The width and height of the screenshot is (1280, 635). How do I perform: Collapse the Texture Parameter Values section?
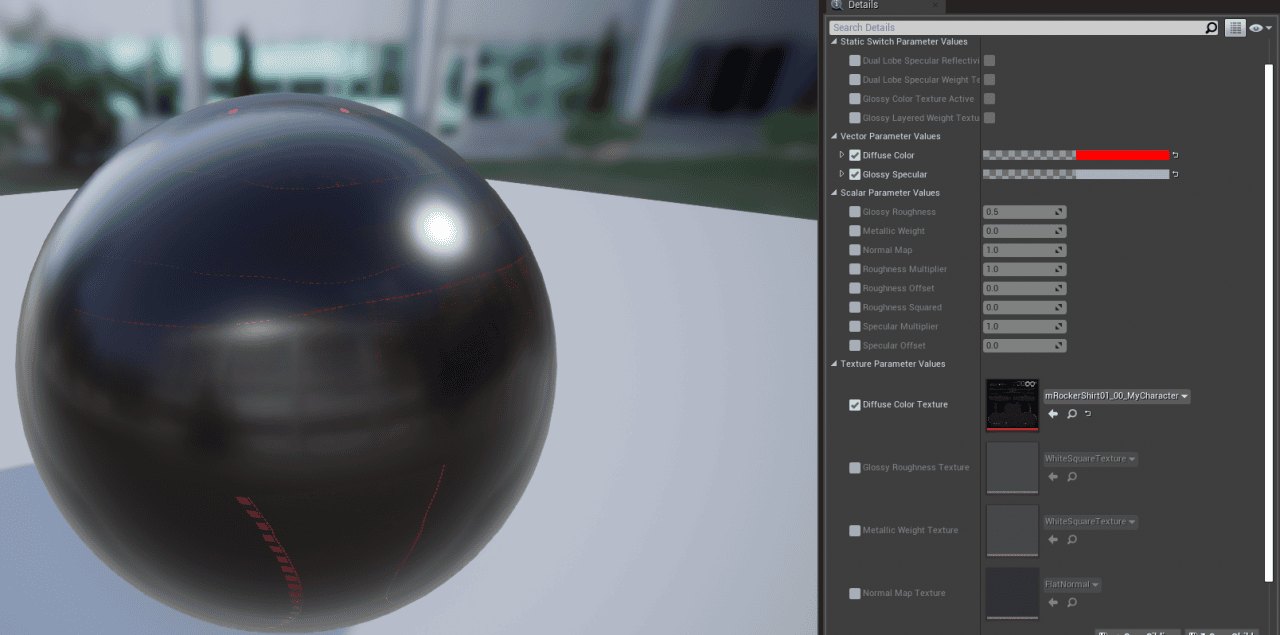coord(835,364)
